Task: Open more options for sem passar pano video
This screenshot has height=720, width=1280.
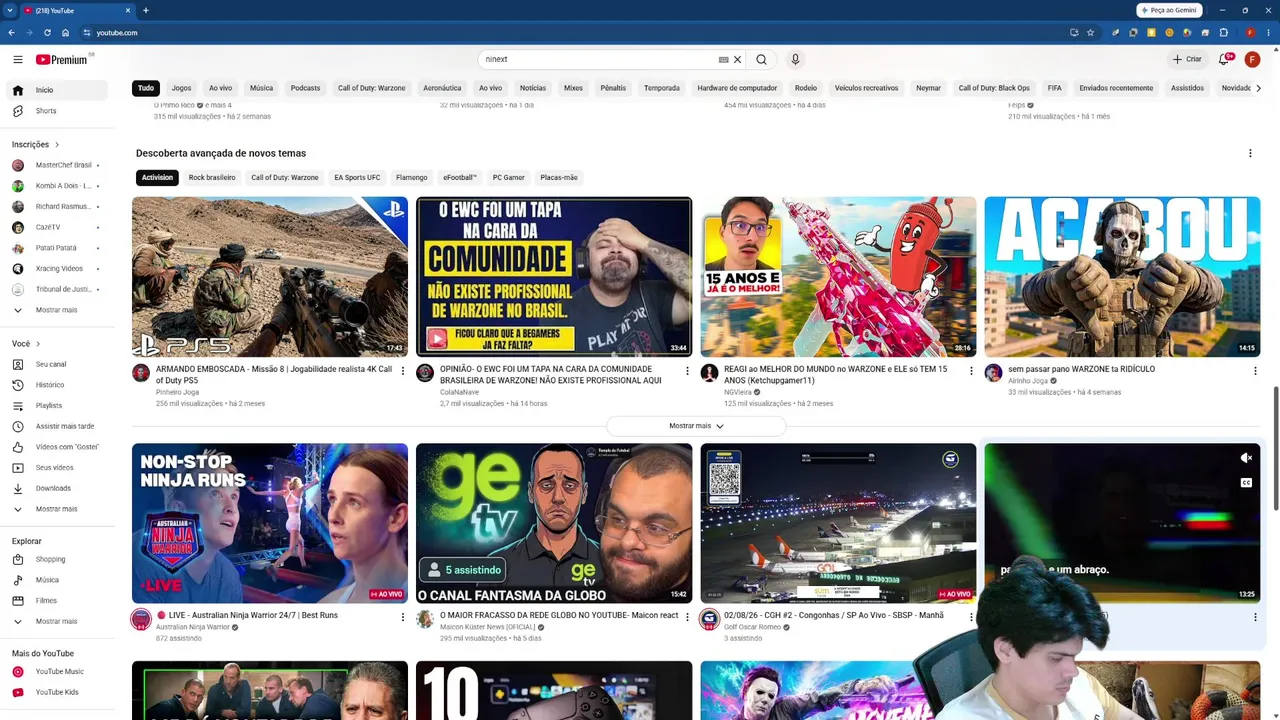Action: tap(1255, 371)
